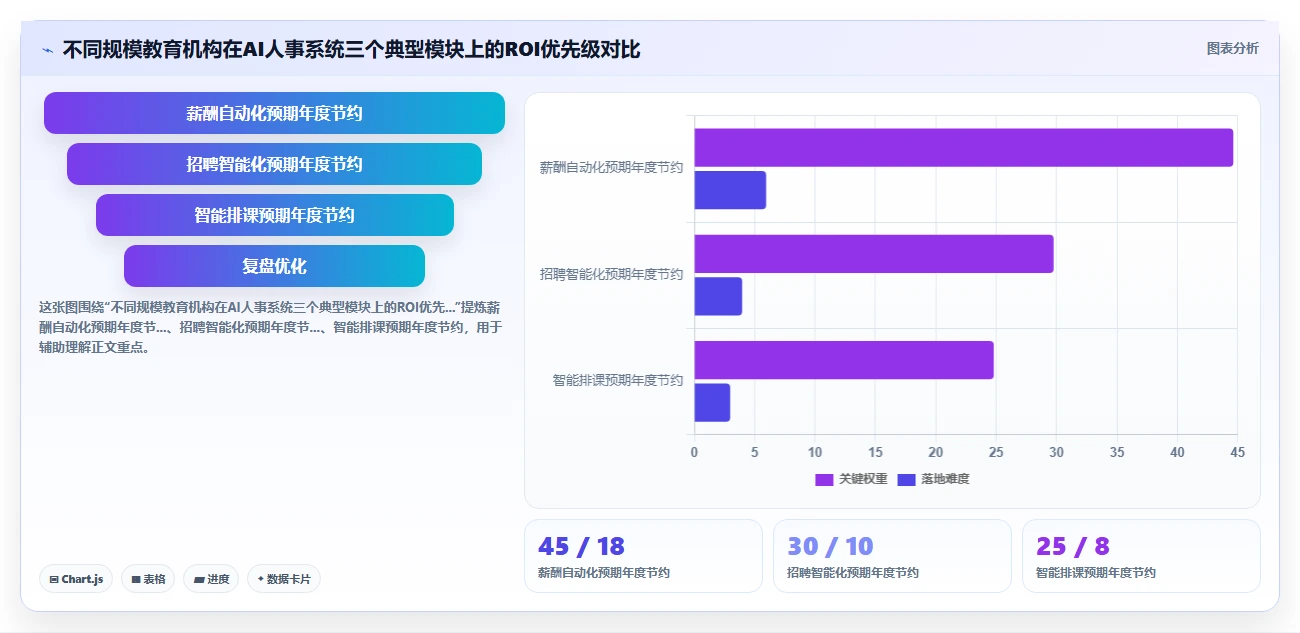Click the blue 智能排课 chart bar
This screenshot has width=1300, height=633.
(x=712, y=402)
